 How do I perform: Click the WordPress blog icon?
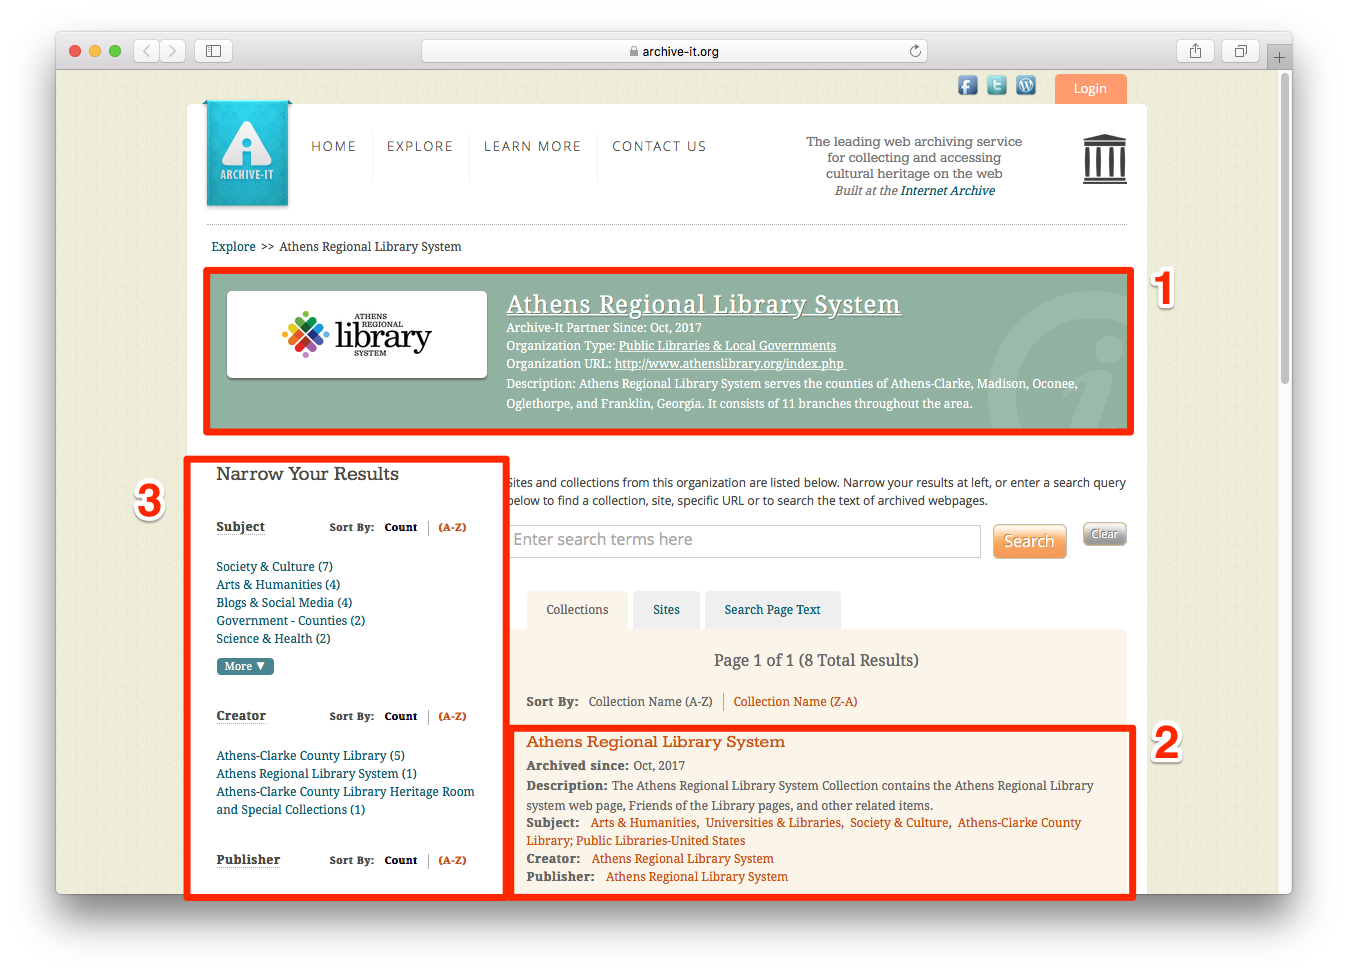pos(1026,86)
